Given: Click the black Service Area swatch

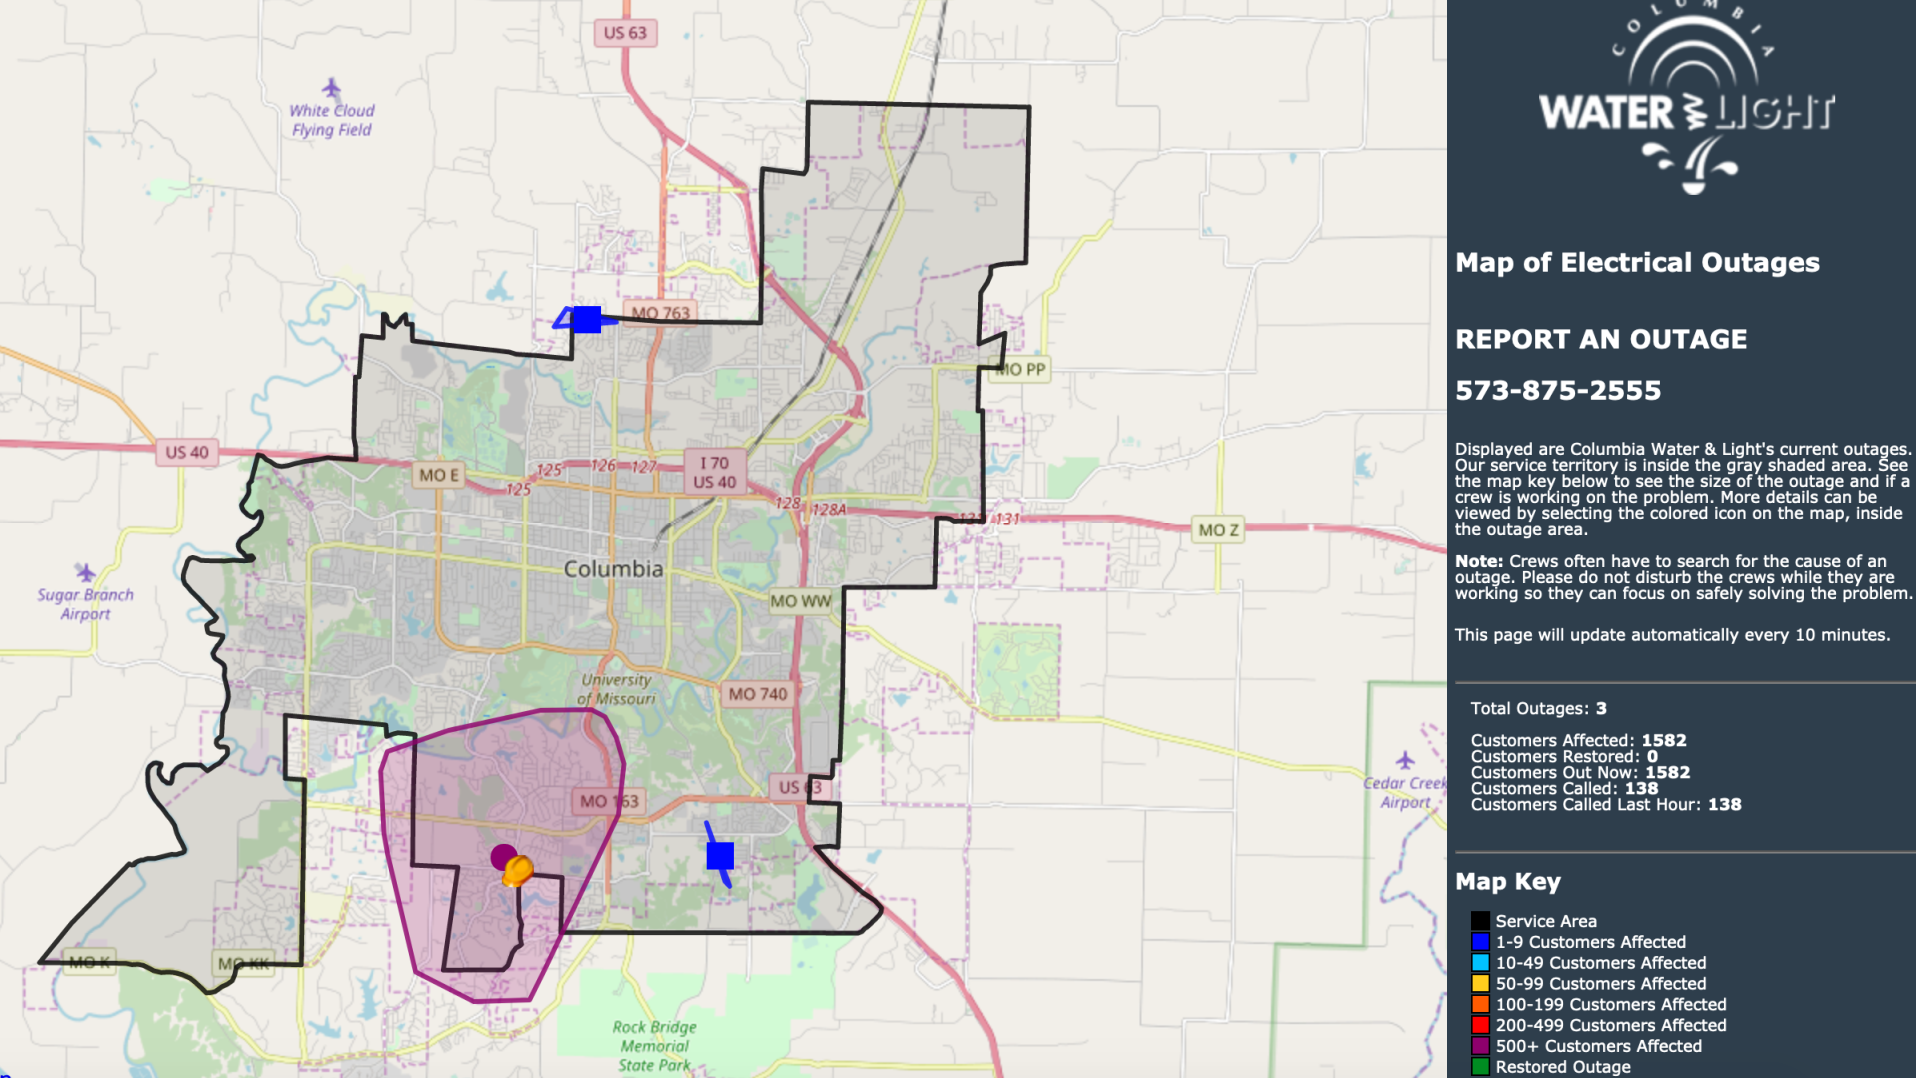Looking at the screenshot, I should coord(1480,921).
